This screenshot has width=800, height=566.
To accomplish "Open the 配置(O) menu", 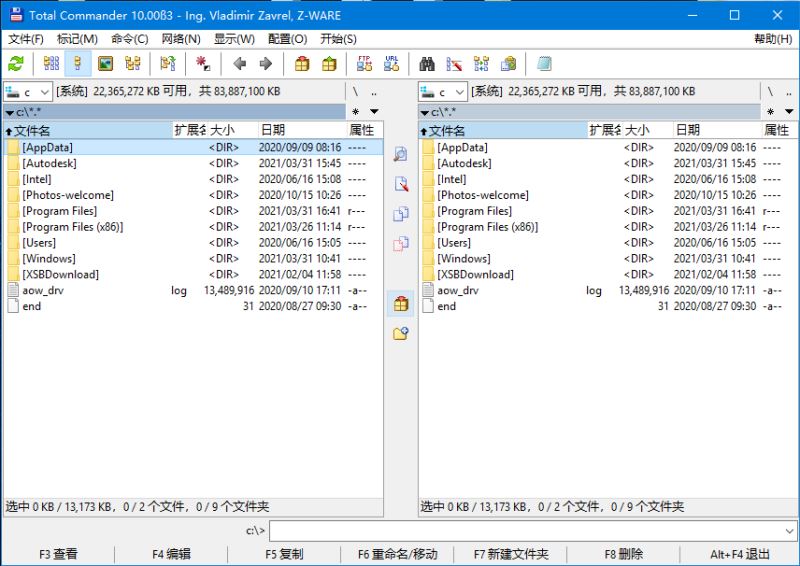I will coord(287,39).
